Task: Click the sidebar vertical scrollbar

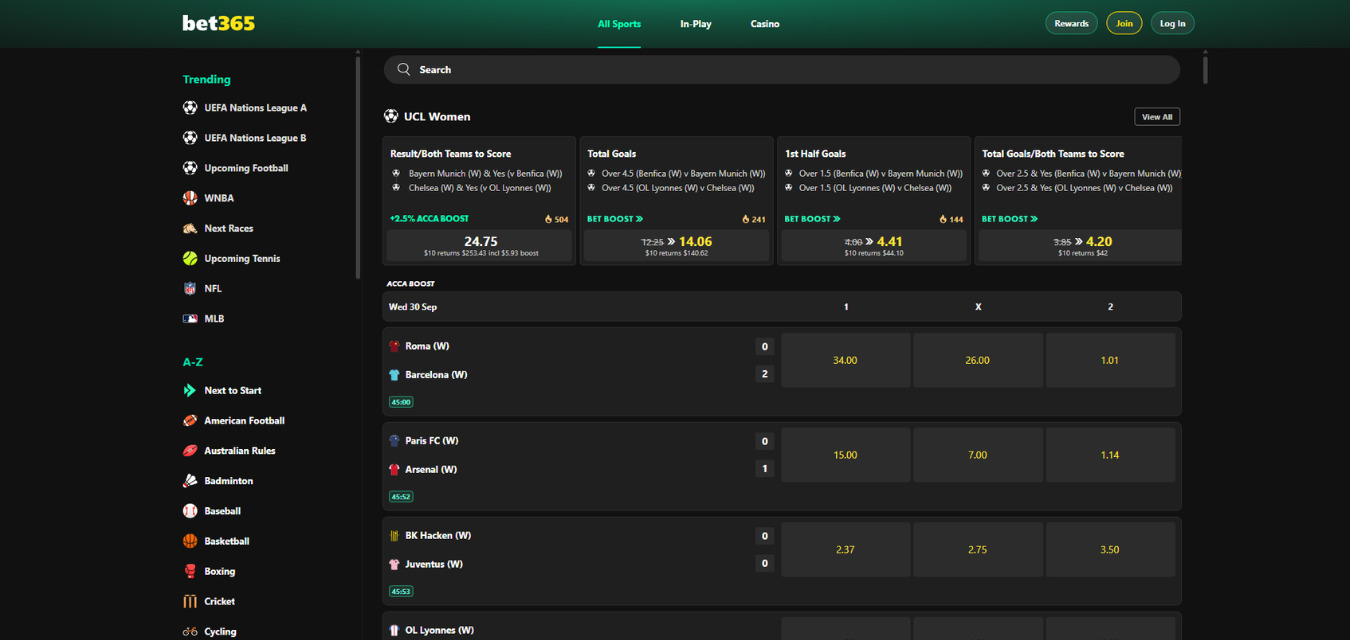Action: [358, 167]
